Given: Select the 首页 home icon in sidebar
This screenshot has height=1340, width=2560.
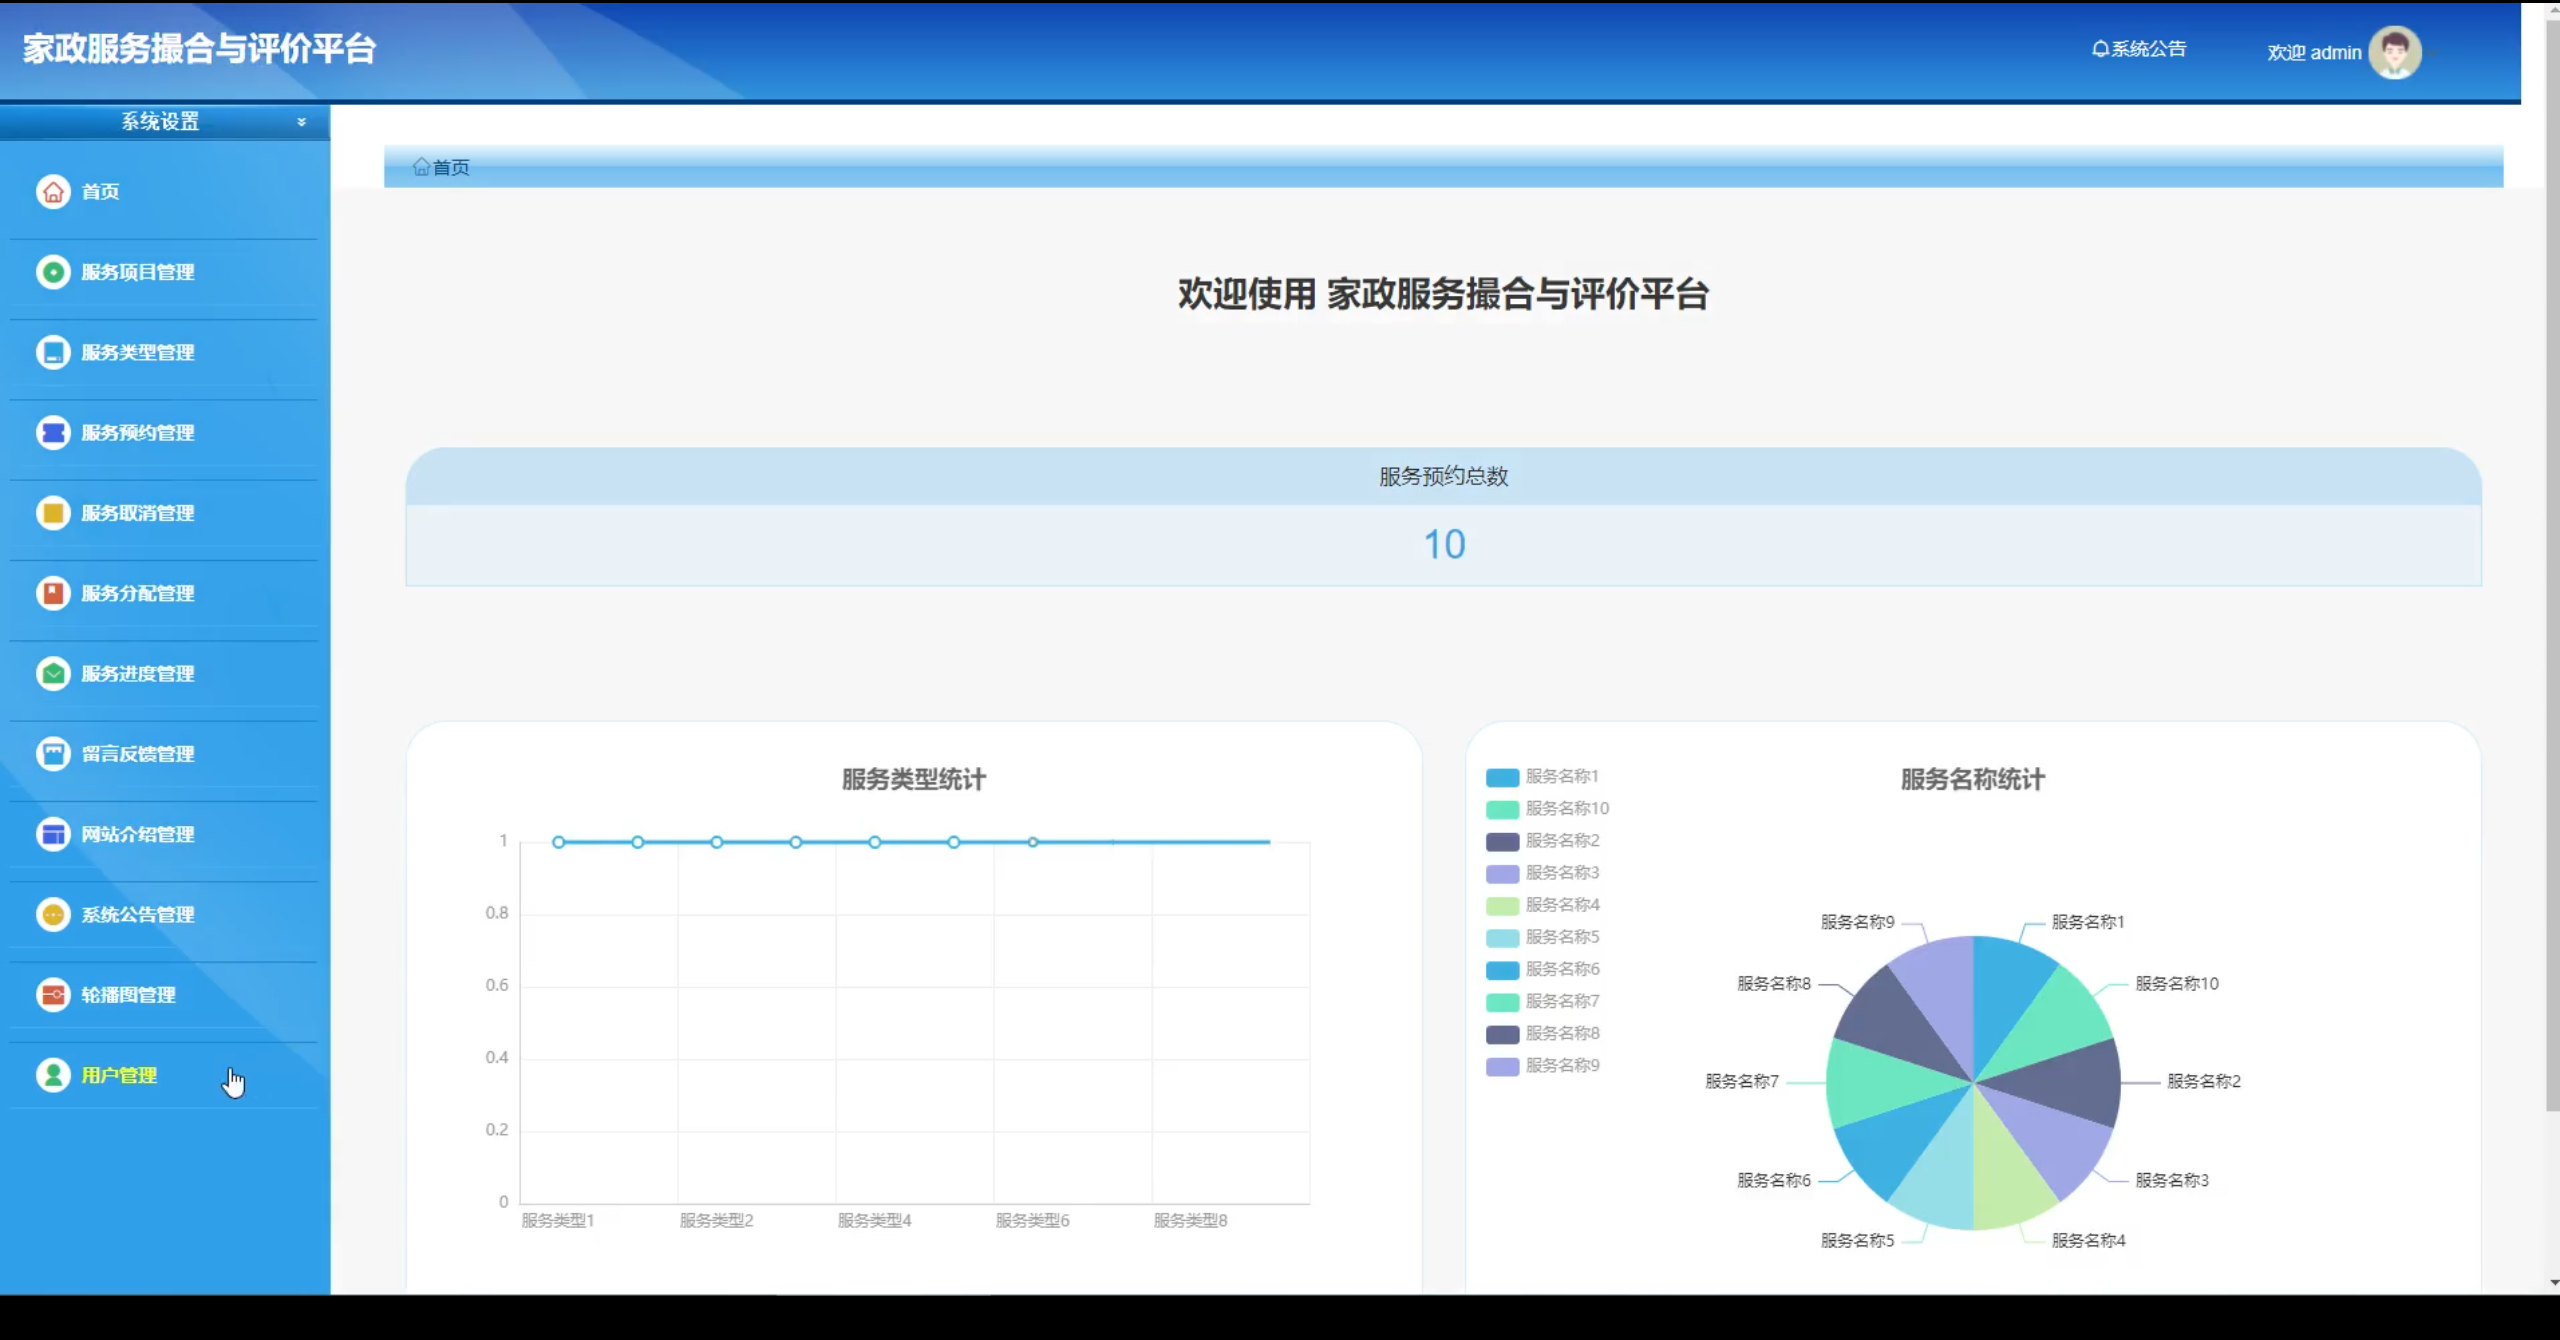Looking at the screenshot, I should pos(53,191).
